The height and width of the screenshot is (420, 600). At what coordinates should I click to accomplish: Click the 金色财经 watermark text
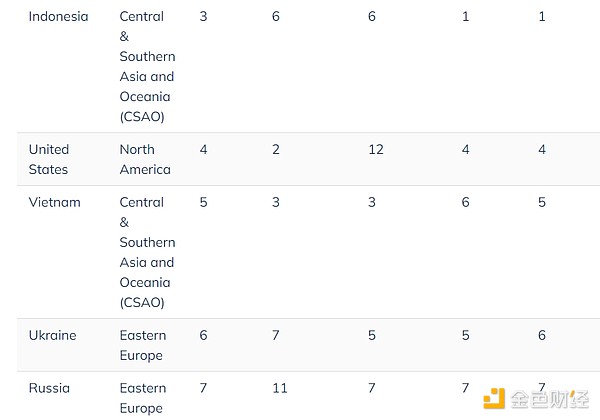click(550, 398)
